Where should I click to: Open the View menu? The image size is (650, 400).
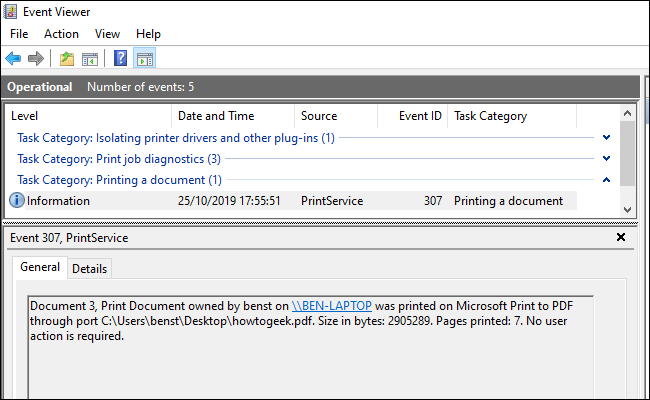107,34
